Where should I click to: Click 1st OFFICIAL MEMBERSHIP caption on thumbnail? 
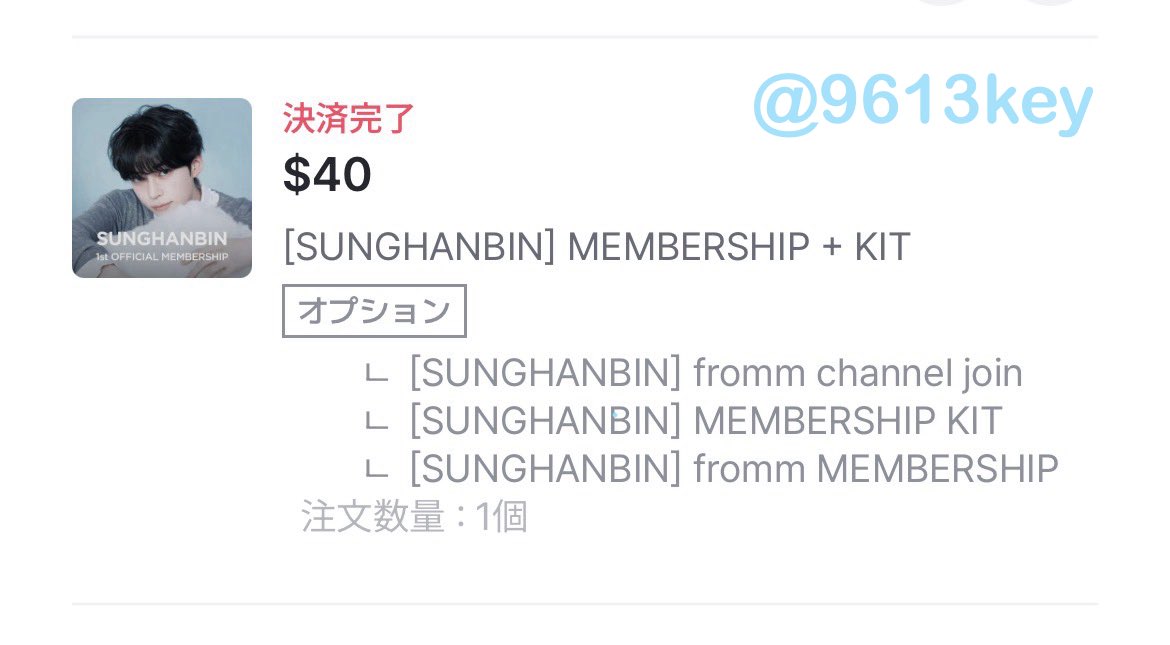pos(162,257)
